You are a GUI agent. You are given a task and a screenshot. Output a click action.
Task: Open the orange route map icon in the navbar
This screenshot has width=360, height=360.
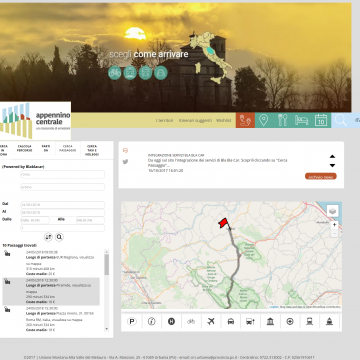245,120
